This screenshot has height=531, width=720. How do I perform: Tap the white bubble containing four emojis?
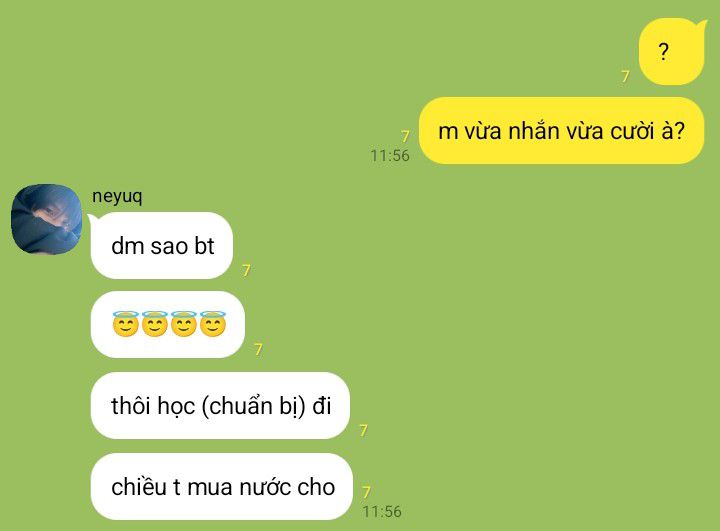(168, 324)
